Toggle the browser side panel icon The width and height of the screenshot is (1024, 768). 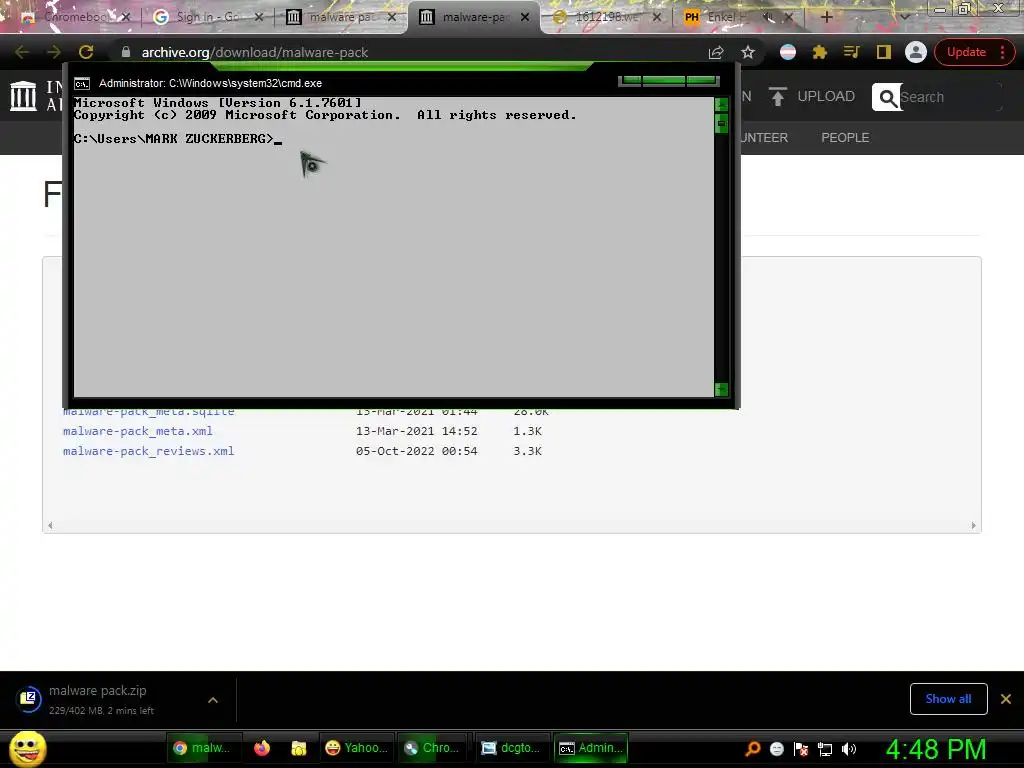(883, 52)
